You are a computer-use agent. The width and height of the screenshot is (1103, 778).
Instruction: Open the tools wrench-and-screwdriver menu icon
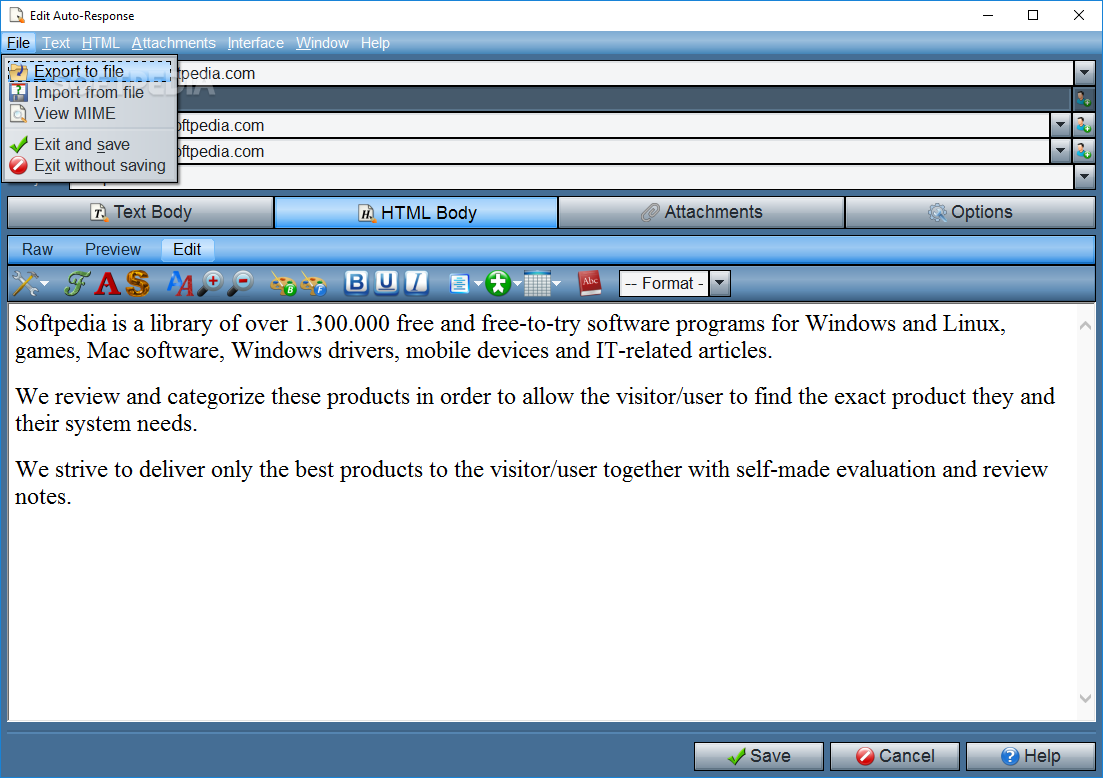click(x=25, y=283)
